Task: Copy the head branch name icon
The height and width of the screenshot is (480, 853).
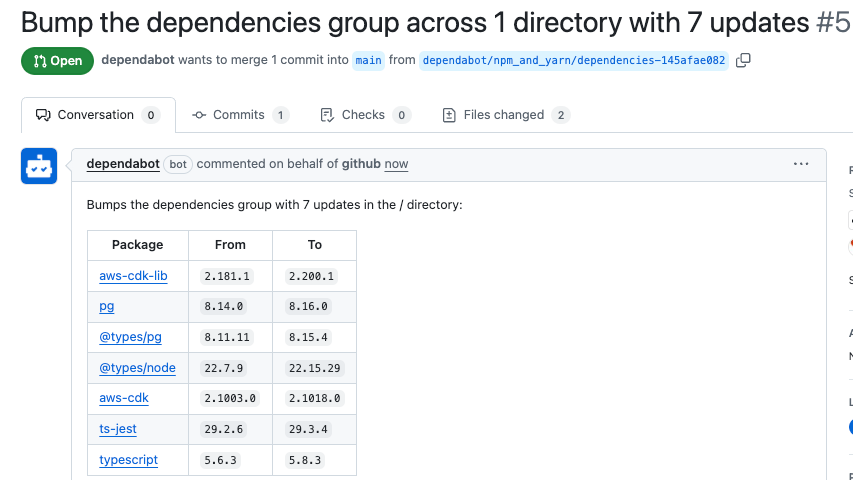Action: pos(743,60)
